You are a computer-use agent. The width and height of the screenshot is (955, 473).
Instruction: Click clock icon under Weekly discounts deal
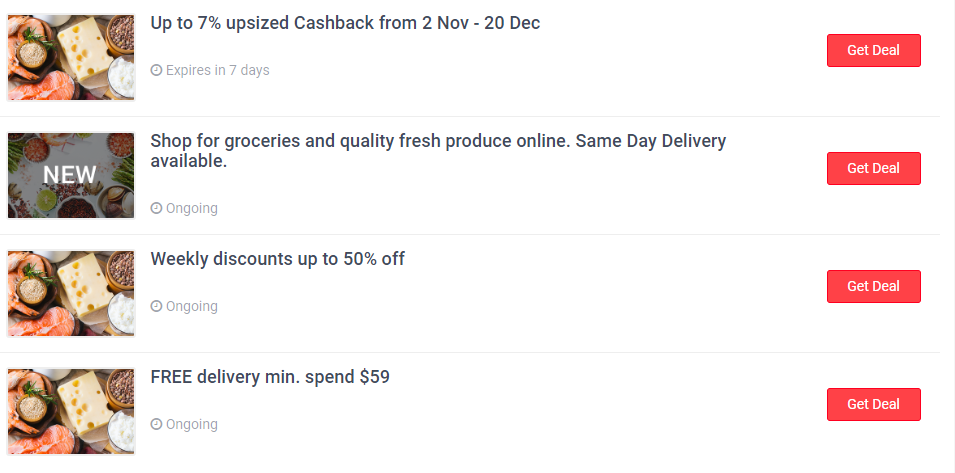pos(156,306)
